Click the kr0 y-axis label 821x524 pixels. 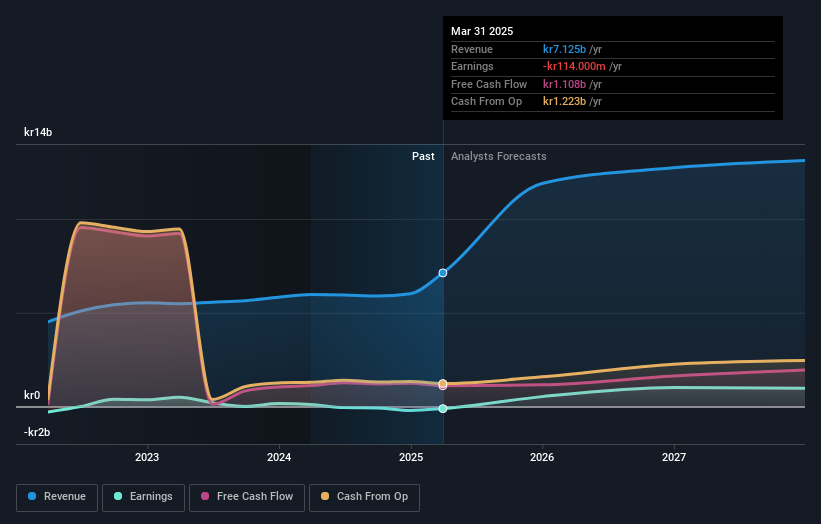(x=32, y=395)
